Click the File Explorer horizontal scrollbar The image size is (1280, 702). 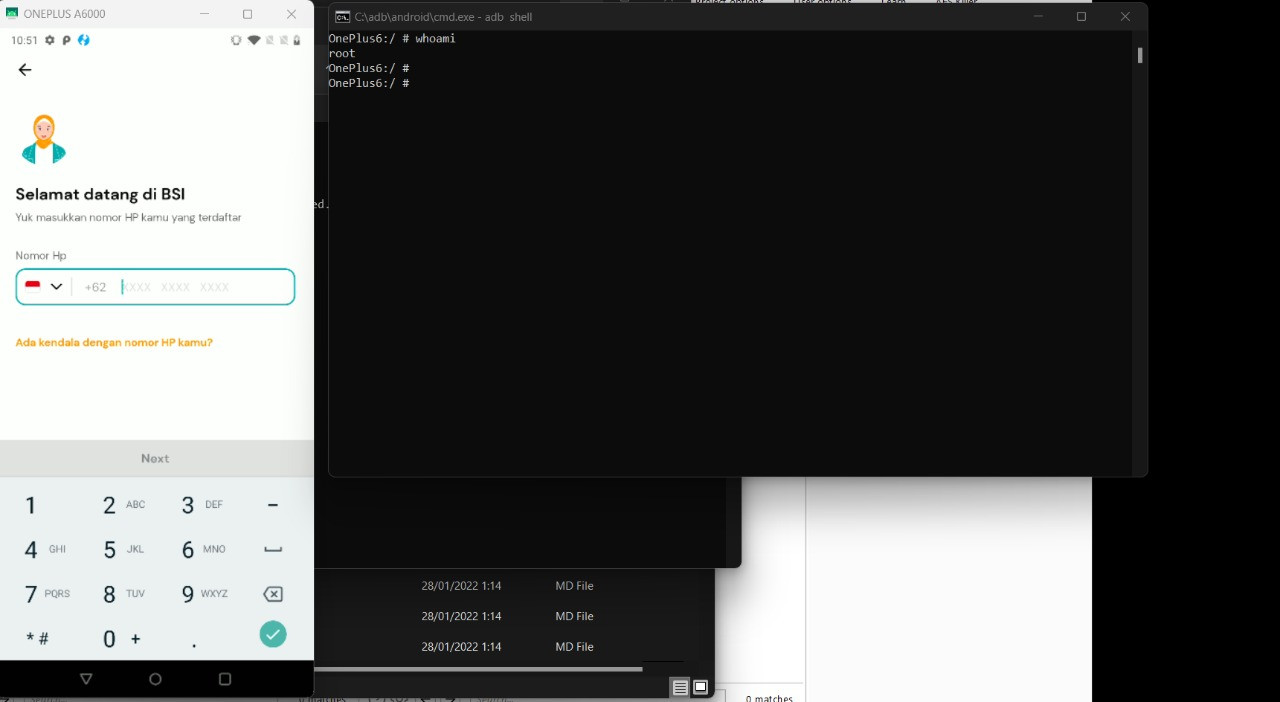click(478, 669)
